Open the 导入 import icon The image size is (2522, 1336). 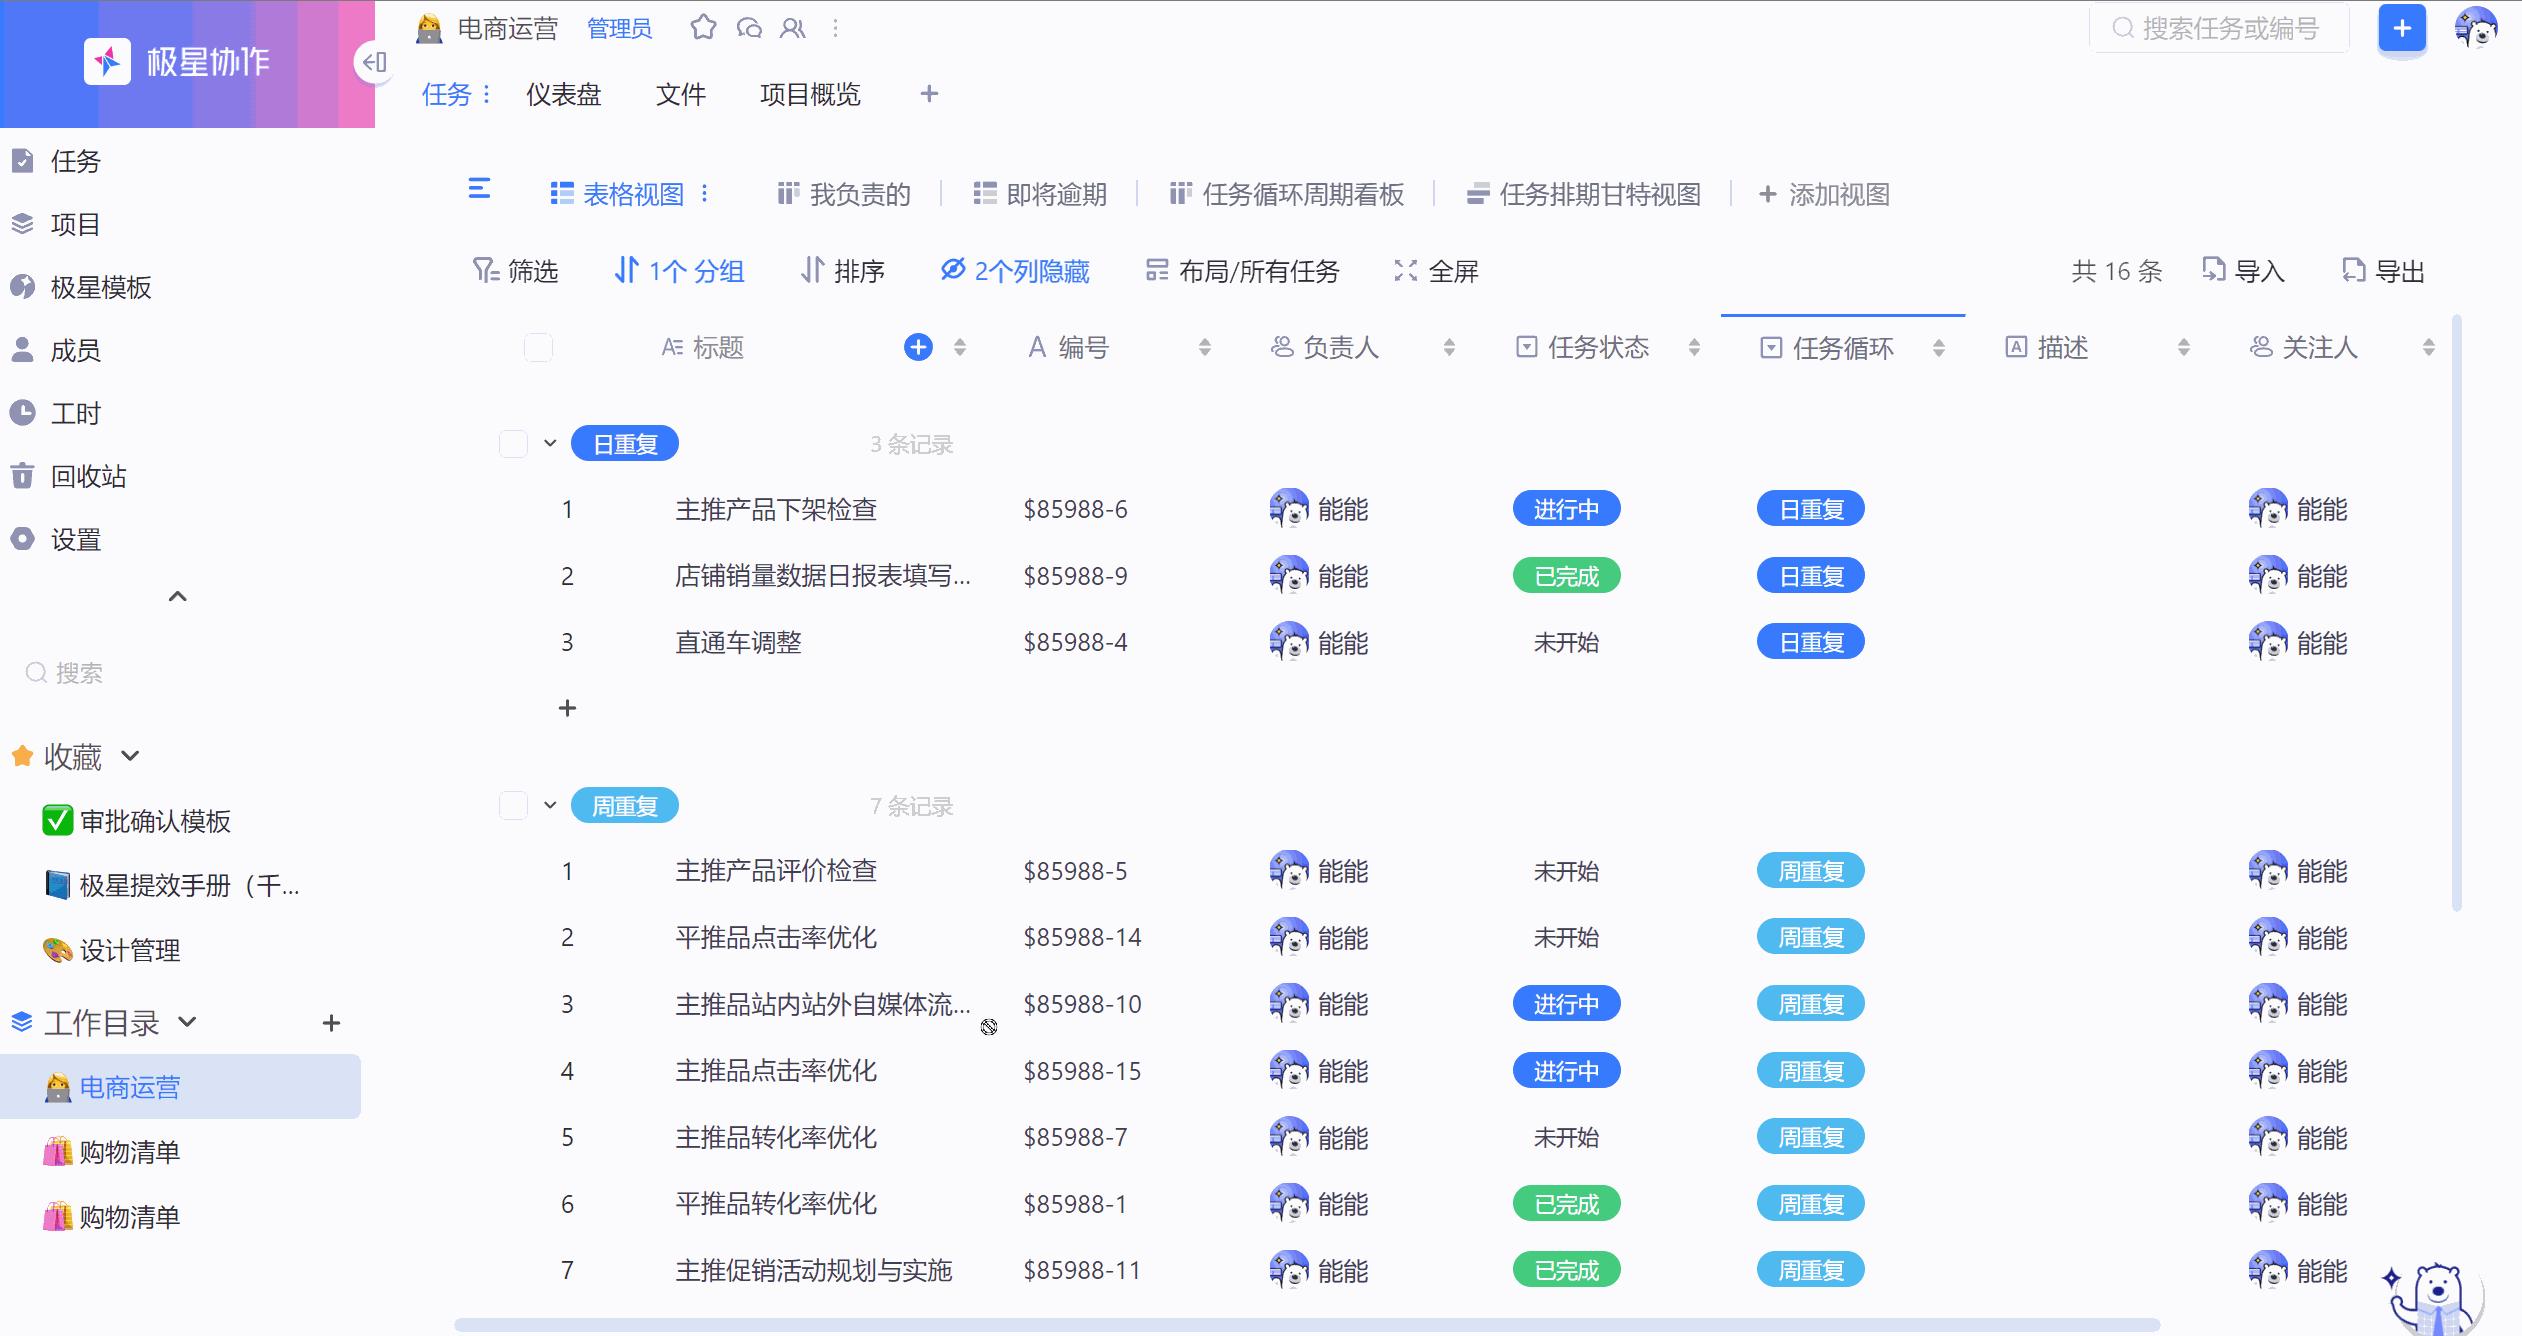(x=2214, y=270)
